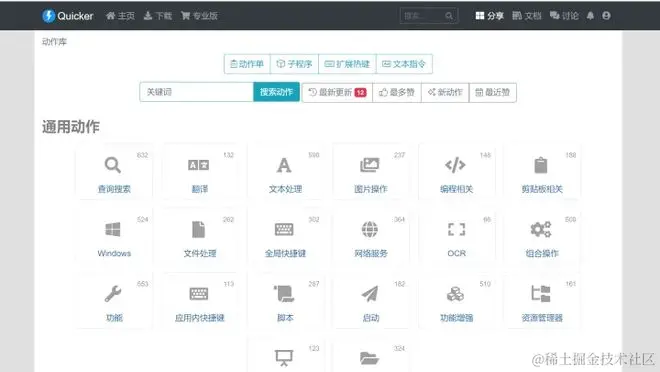Viewport: 660px width, 372px height.
Task: Click the 应用内快捷键 category label
Action: [x=200, y=318]
